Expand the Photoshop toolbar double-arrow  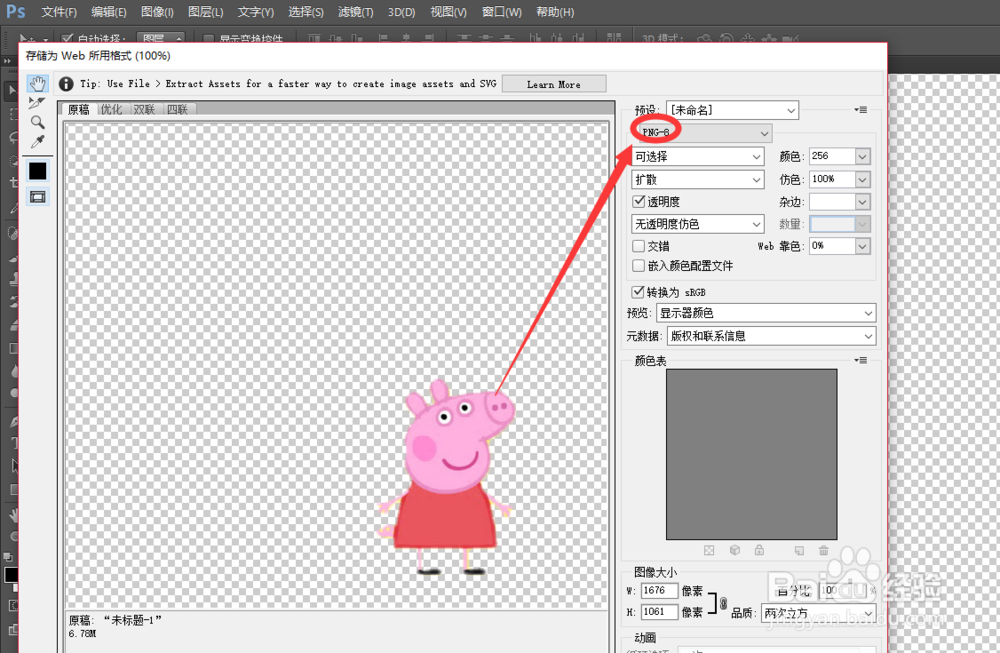click(x=8, y=61)
